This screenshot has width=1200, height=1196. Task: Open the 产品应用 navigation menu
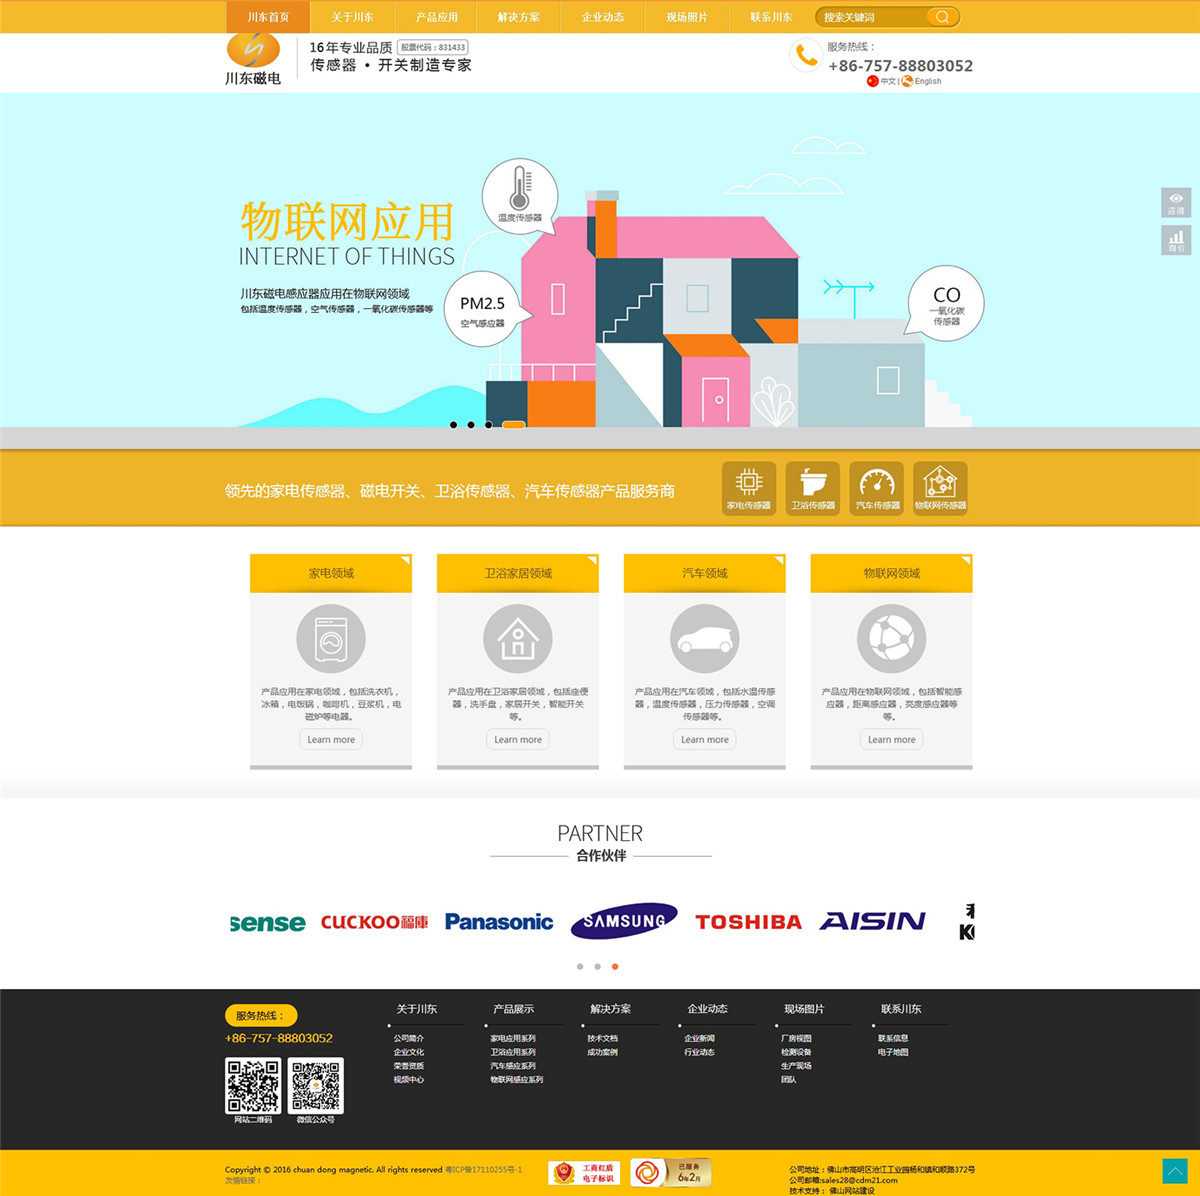point(436,17)
